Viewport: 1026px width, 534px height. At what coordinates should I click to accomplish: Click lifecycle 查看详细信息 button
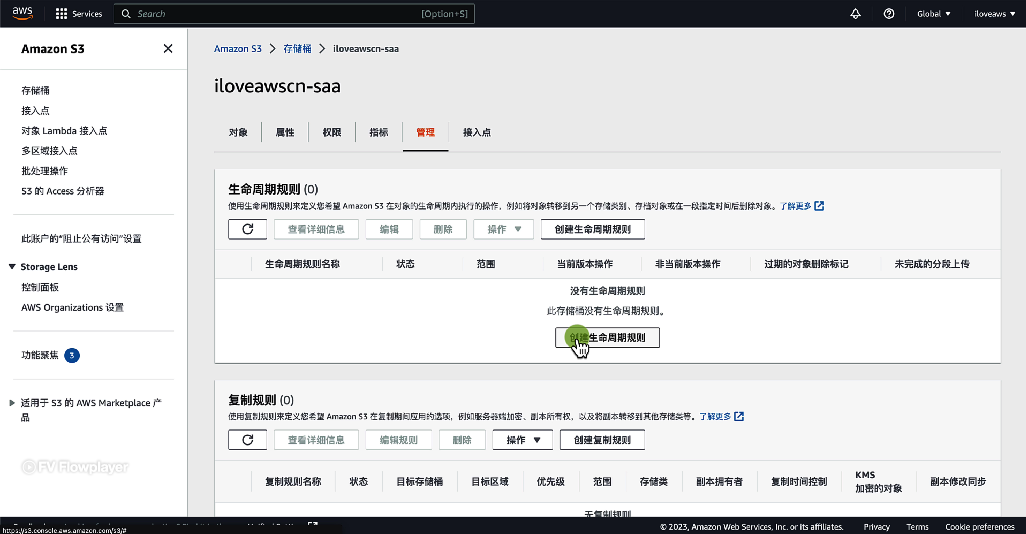[x=316, y=229]
